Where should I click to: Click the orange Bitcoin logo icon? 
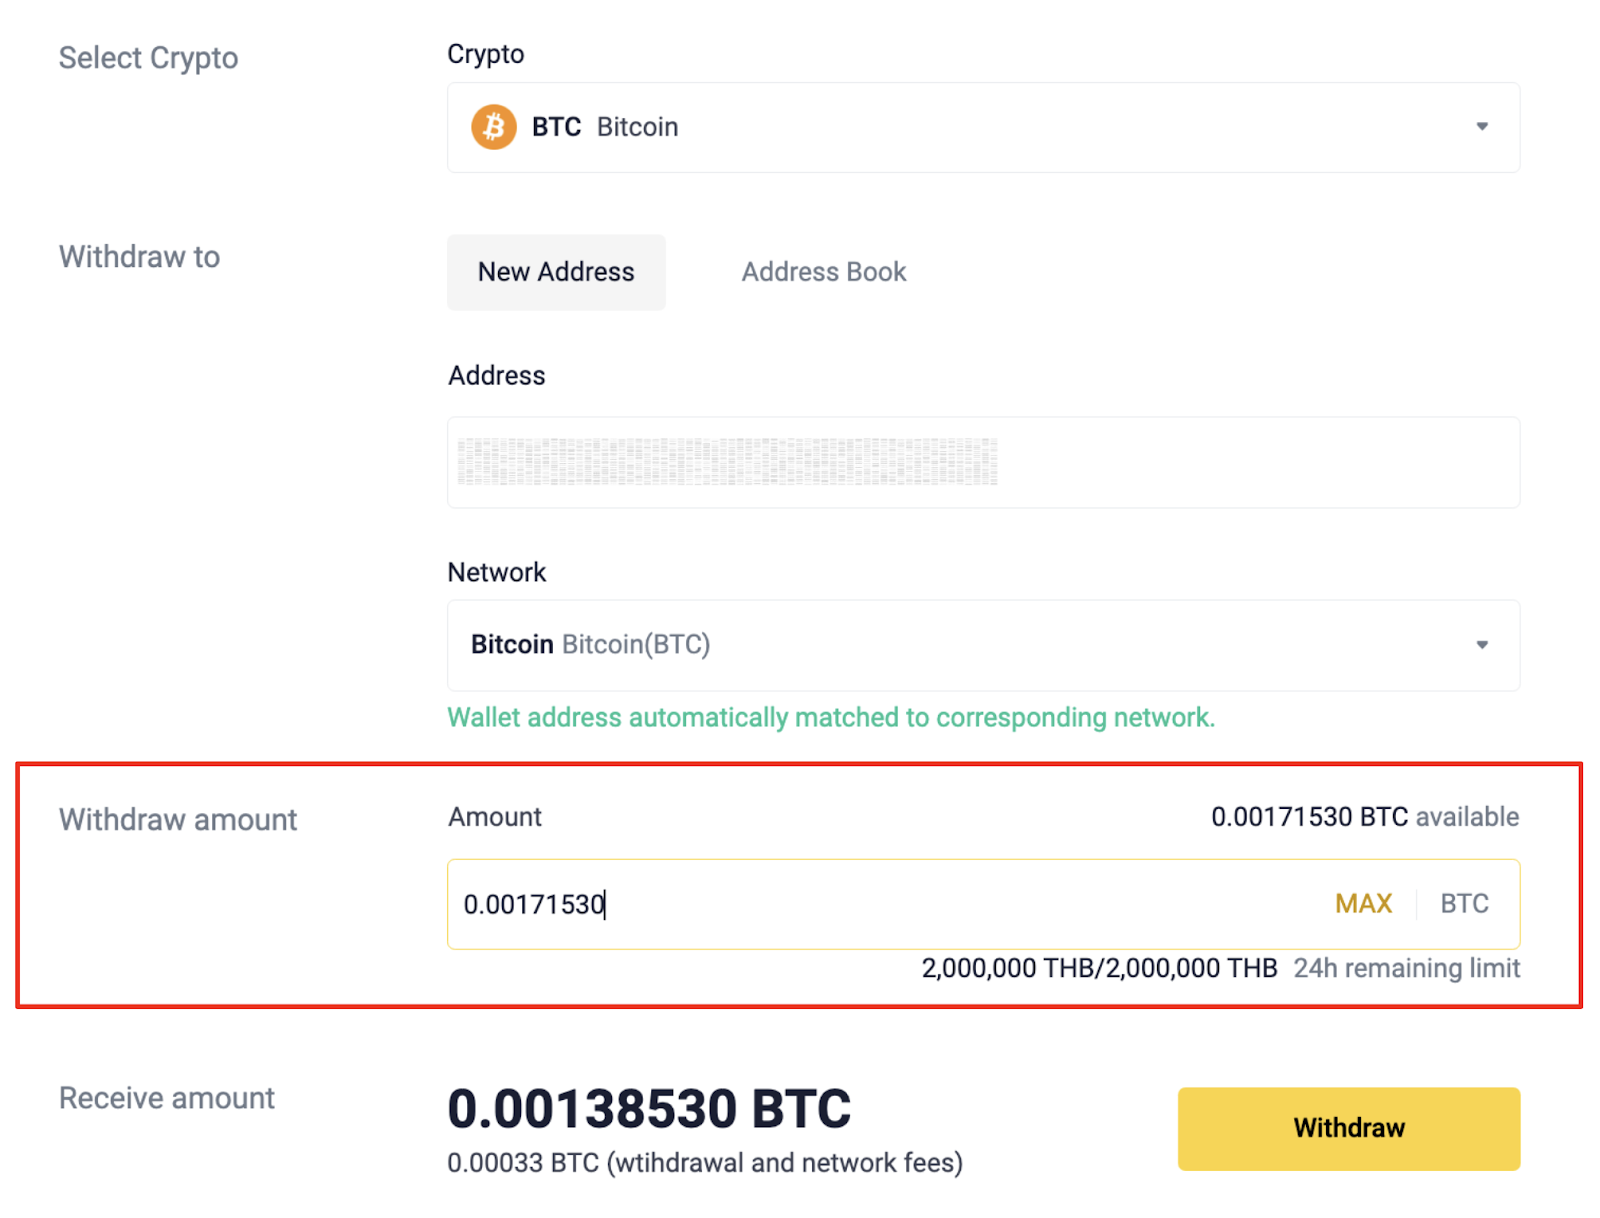(493, 127)
